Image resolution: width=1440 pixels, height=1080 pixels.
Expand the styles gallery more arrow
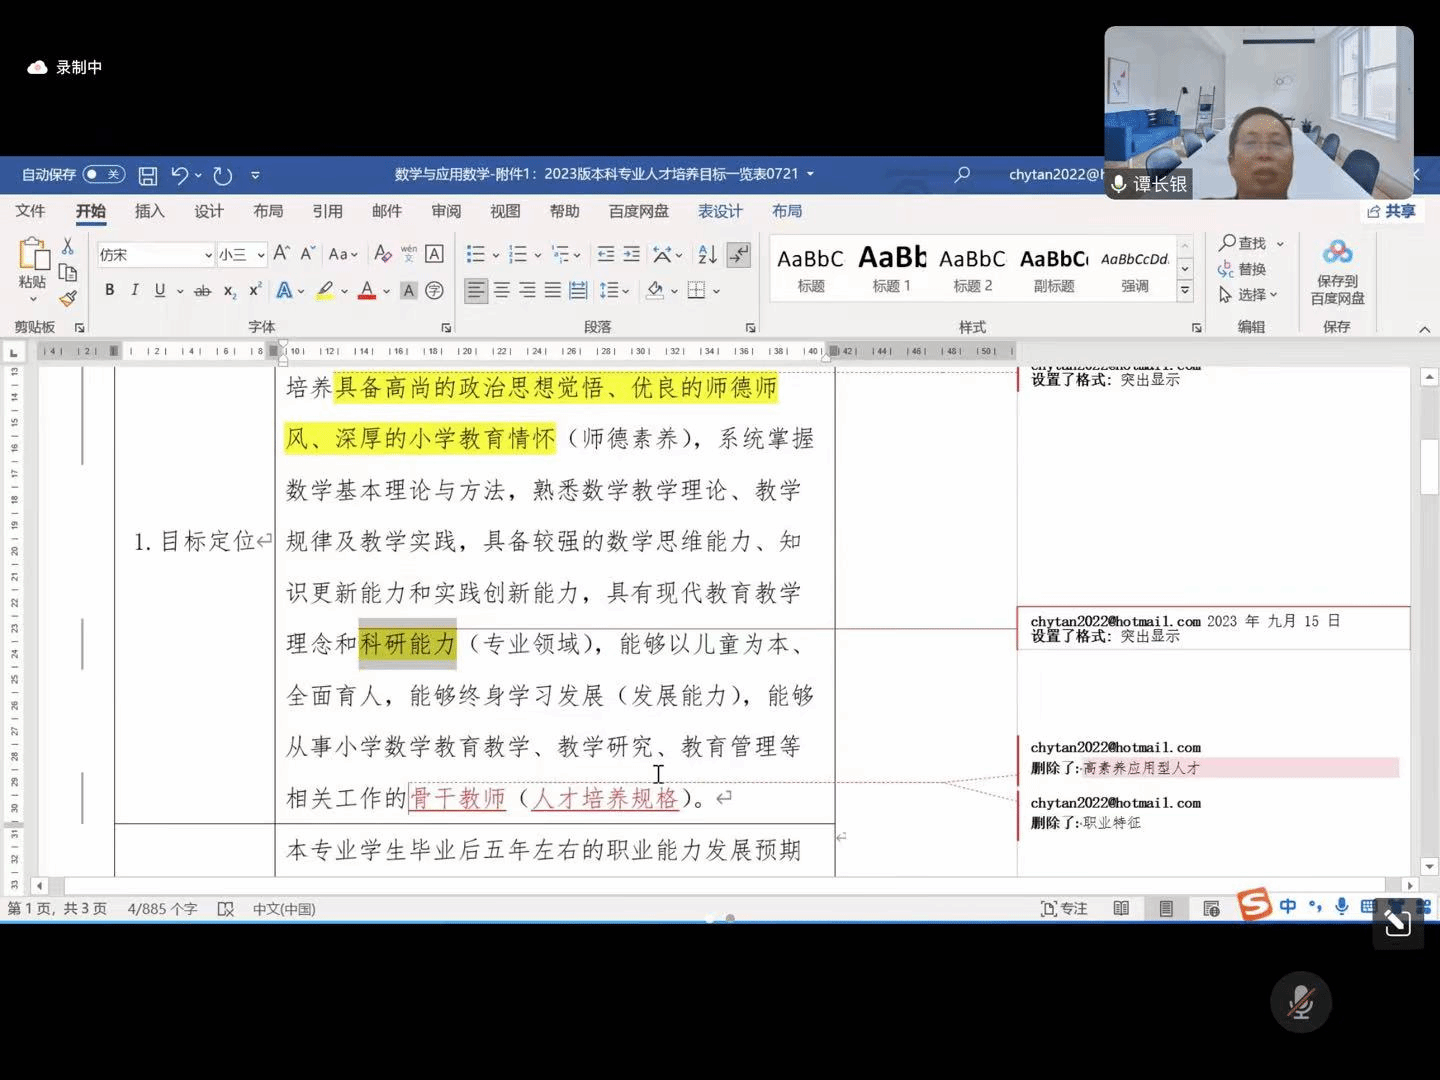click(x=1185, y=291)
